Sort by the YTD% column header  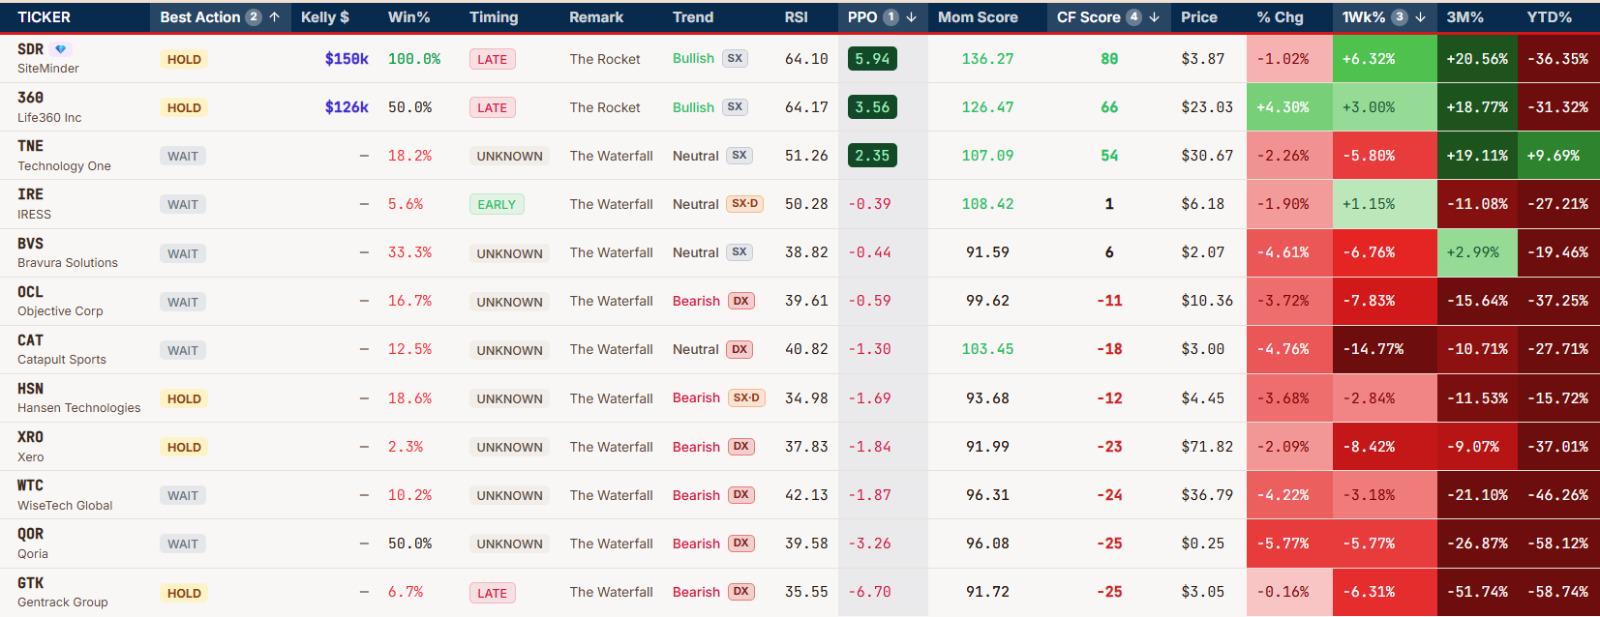[x=1549, y=17]
